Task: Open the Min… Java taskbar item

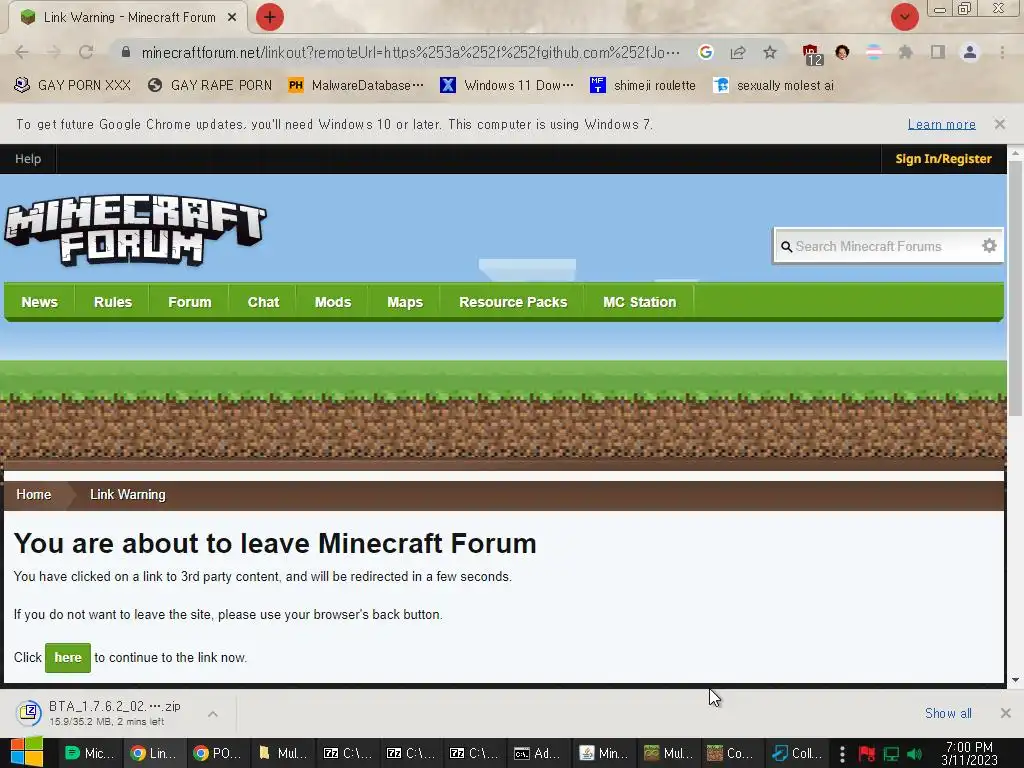Action: [x=603, y=753]
